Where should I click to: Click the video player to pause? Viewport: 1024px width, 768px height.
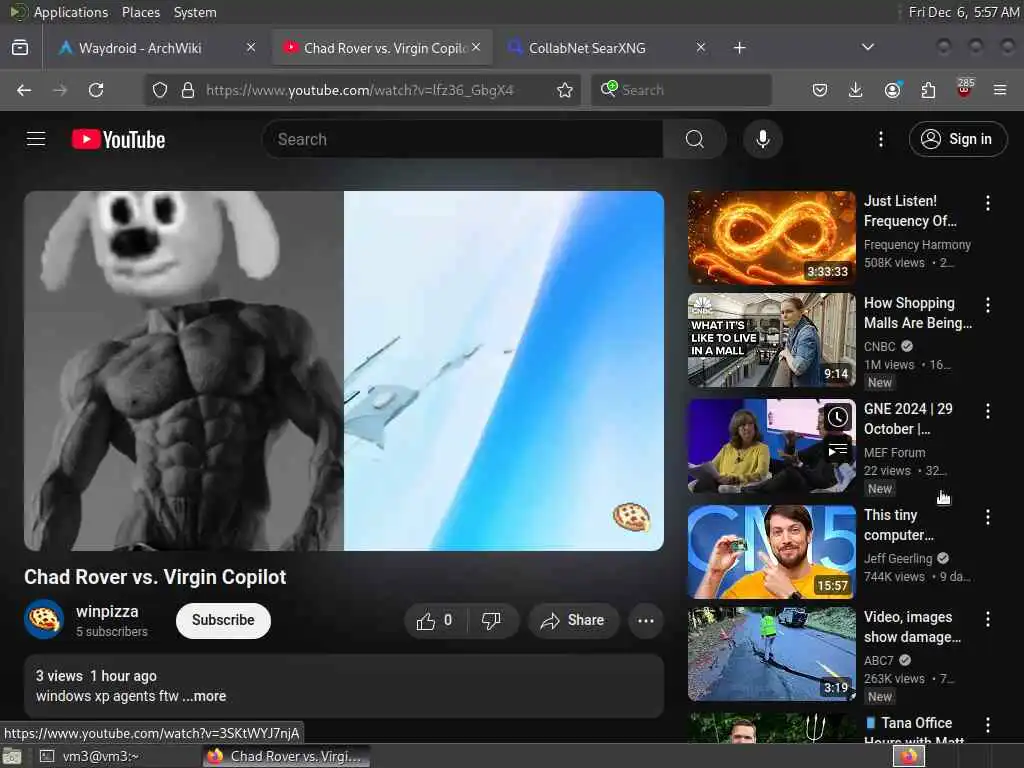click(344, 370)
